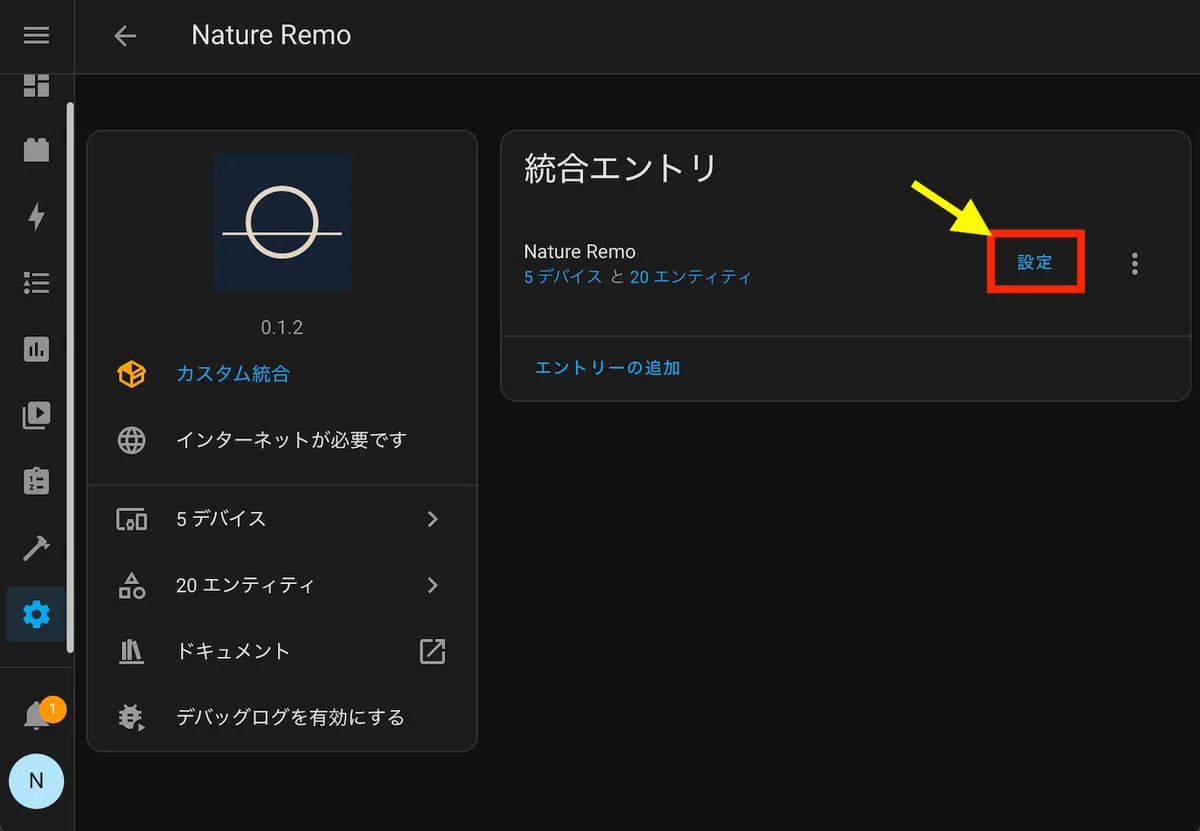Open the 5 デバイス link in entry
This screenshot has width=1200, height=831.
[563, 277]
